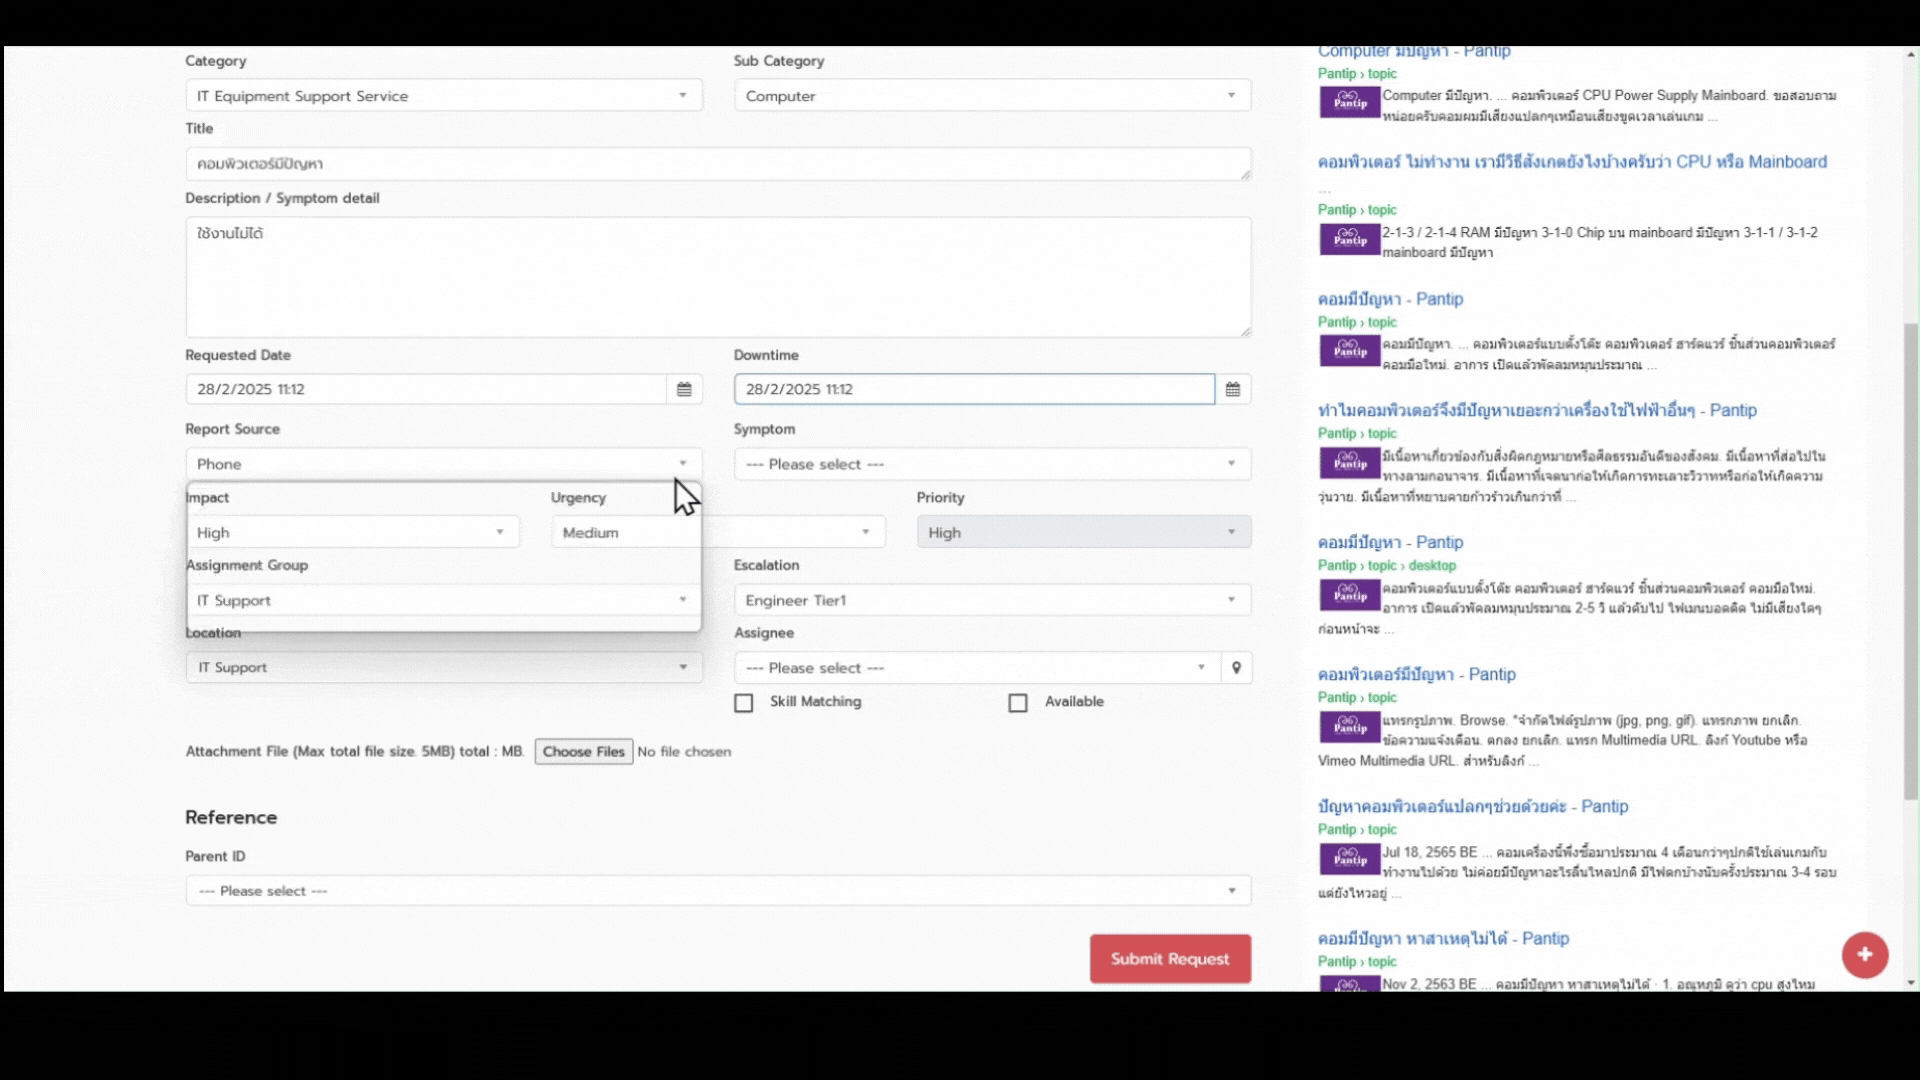Open the ทำไมคอมพิวเตอร์จึงมีปัญหาเยอะกว่า Pantip link
Screen dimensions: 1920x1080
[x=1537, y=410]
